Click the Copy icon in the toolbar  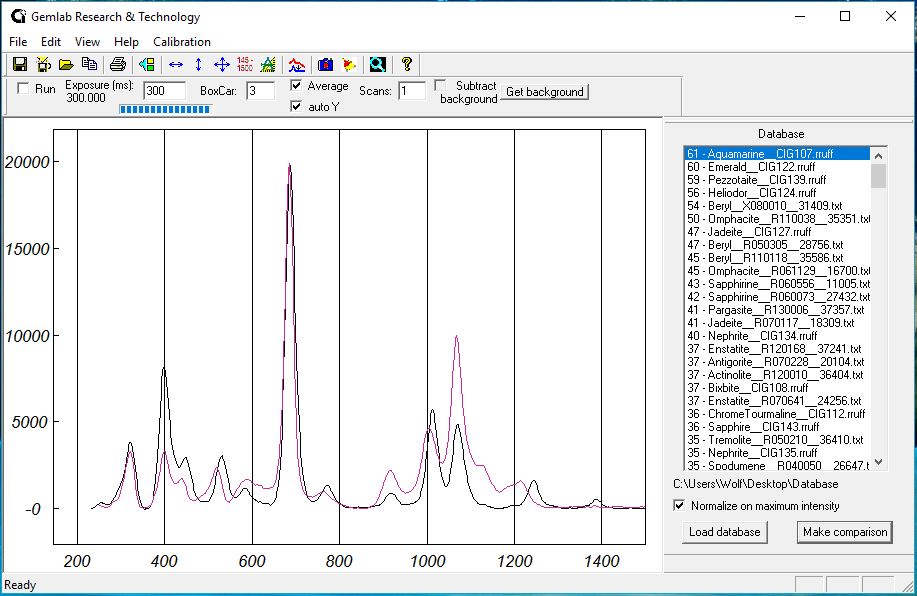tap(89, 64)
